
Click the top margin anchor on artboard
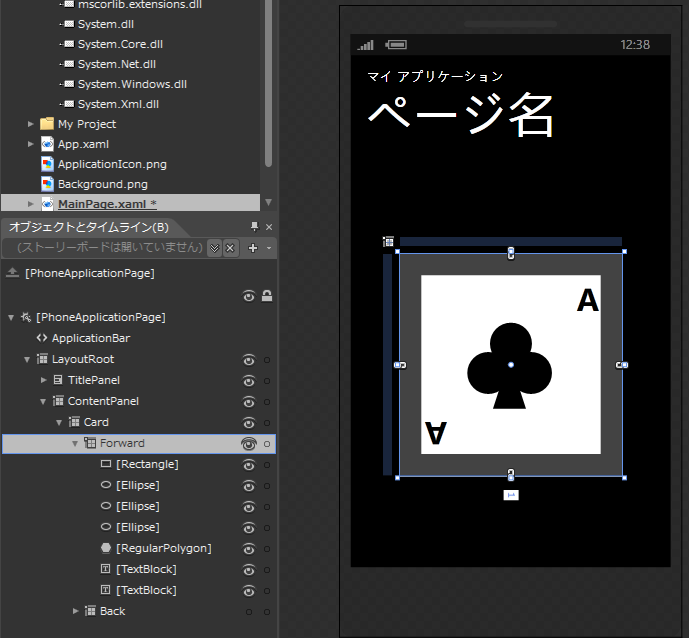[511, 253]
